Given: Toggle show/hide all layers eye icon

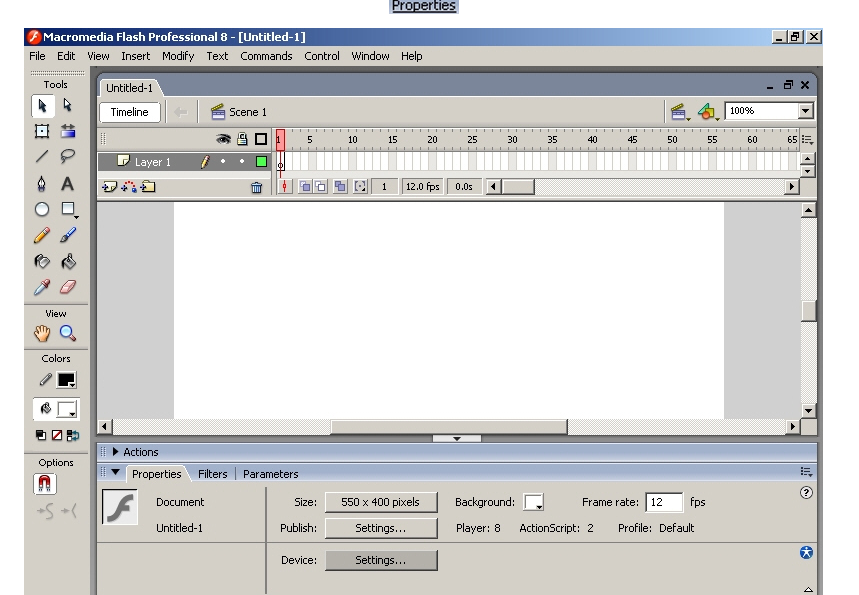Looking at the screenshot, I should tap(223, 139).
